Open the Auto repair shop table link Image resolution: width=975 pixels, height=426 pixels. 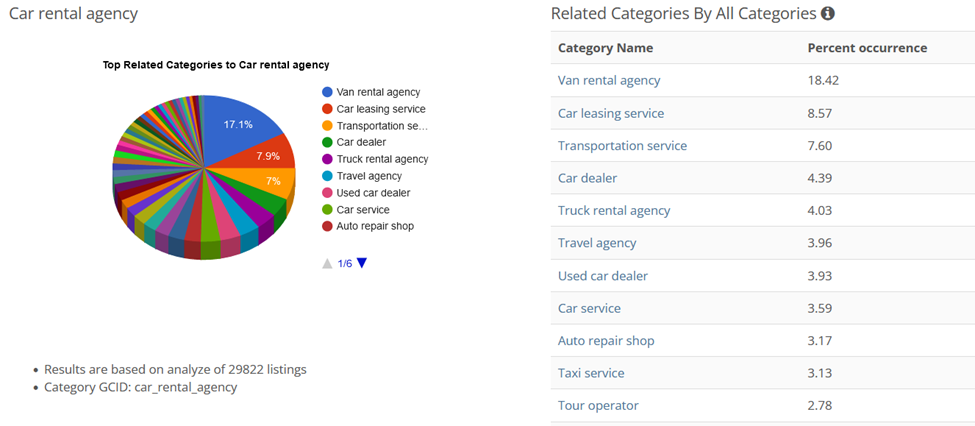point(606,340)
